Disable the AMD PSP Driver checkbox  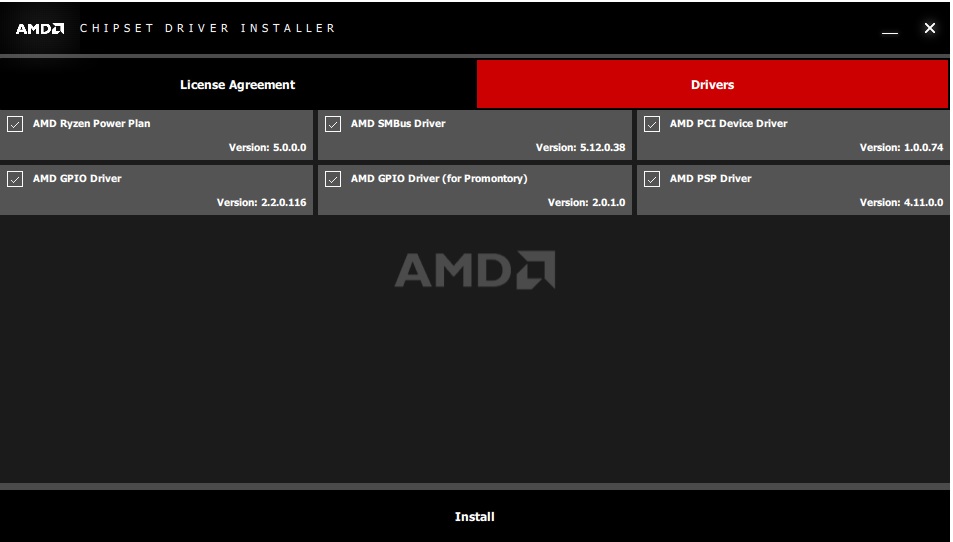(x=652, y=179)
